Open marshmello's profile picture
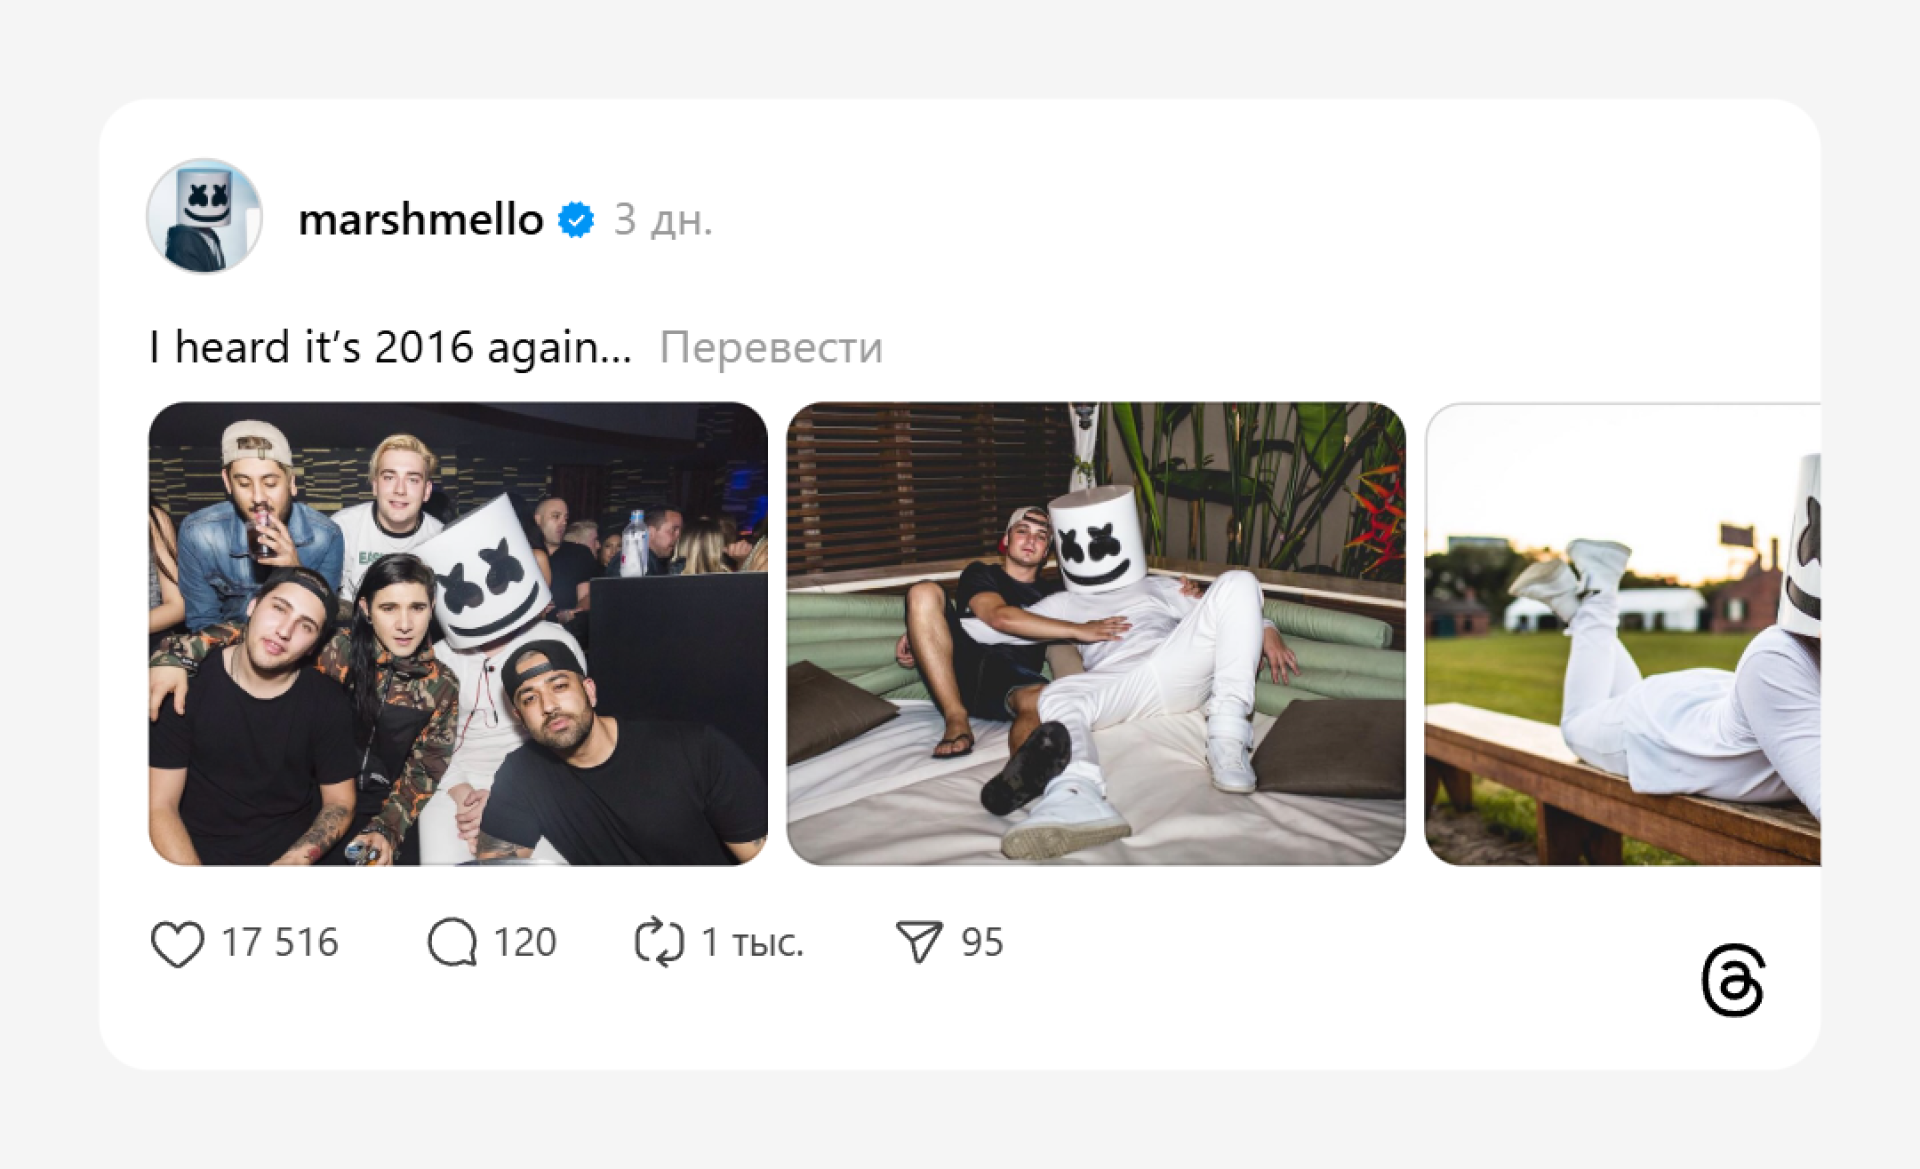This screenshot has width=1920, height=1169. [x=205, y=216]
